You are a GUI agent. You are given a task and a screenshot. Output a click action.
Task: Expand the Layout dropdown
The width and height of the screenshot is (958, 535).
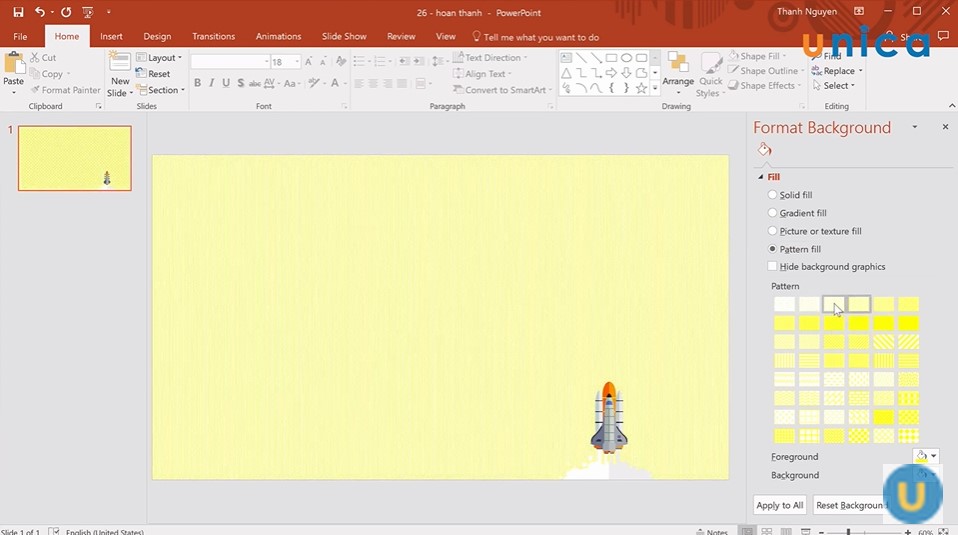160,58
